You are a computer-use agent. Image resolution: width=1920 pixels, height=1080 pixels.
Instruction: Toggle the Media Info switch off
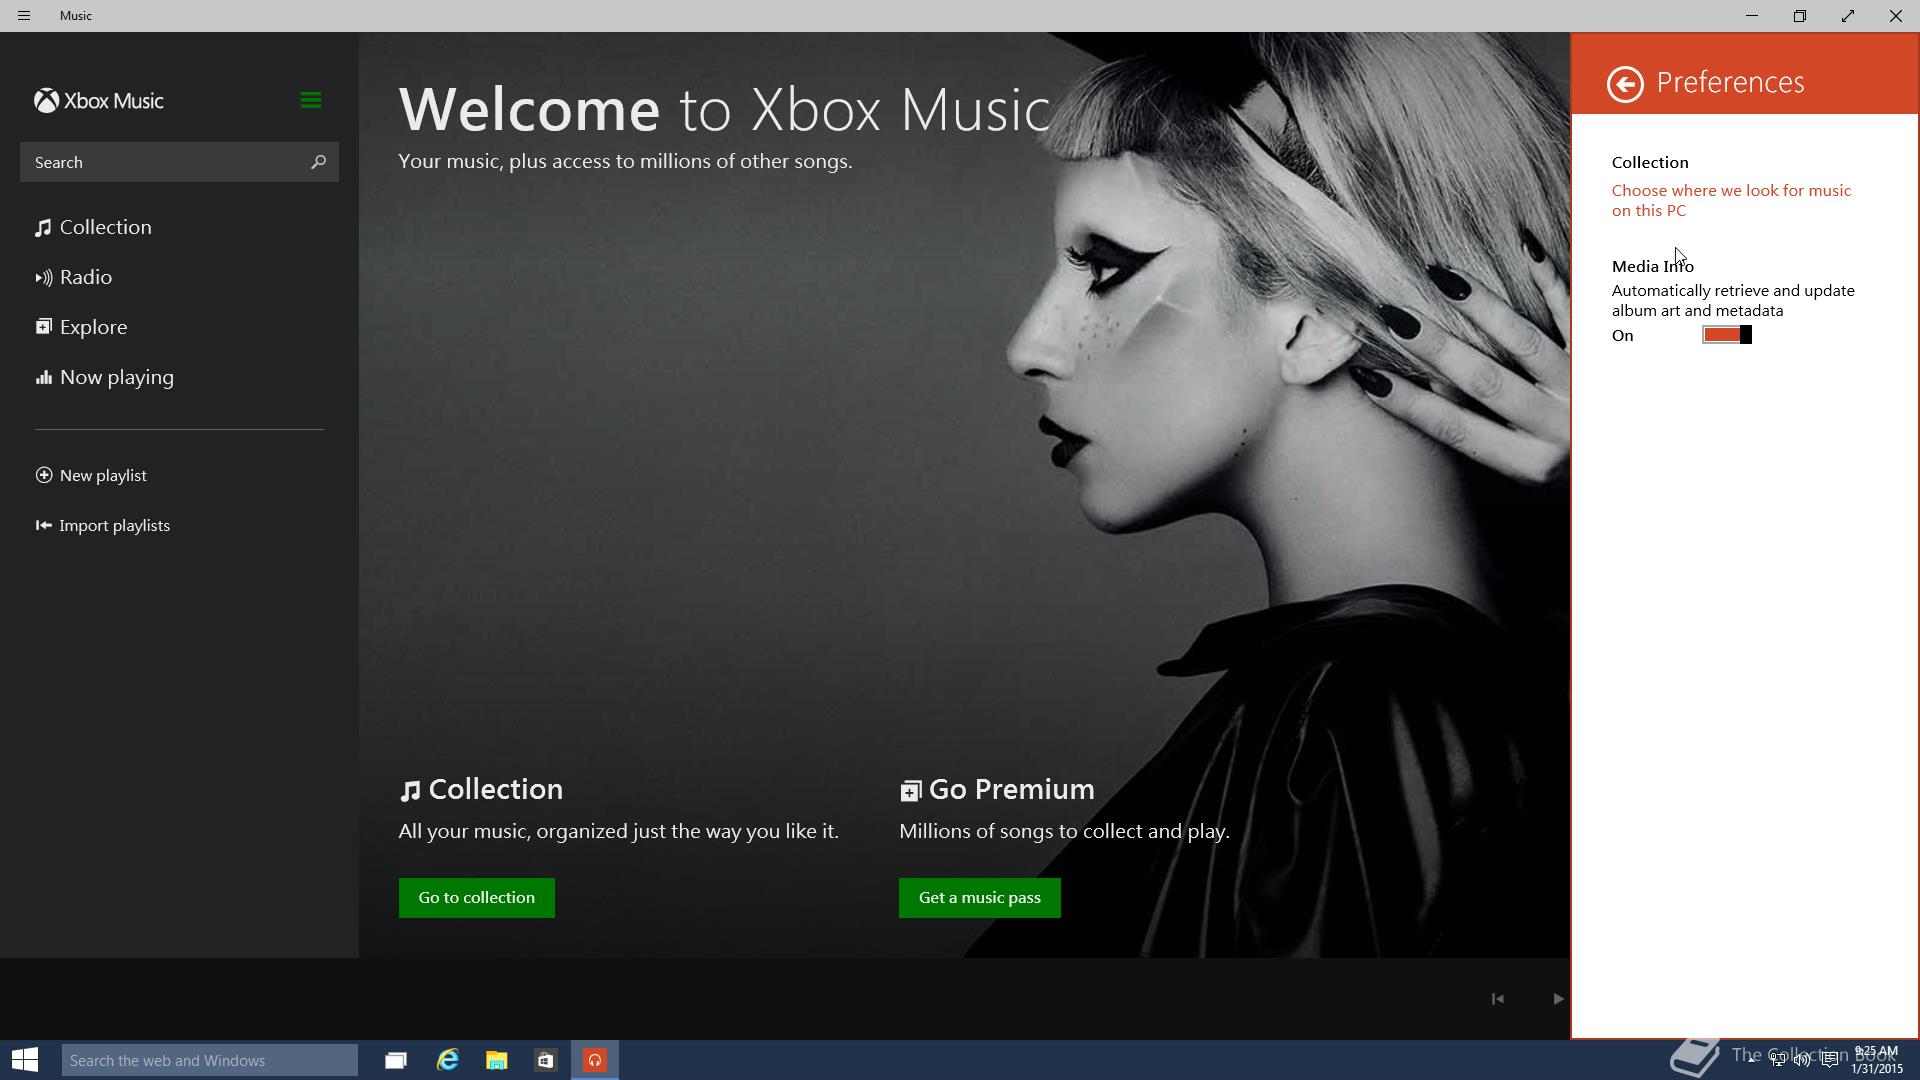(x=1727, y=335)
